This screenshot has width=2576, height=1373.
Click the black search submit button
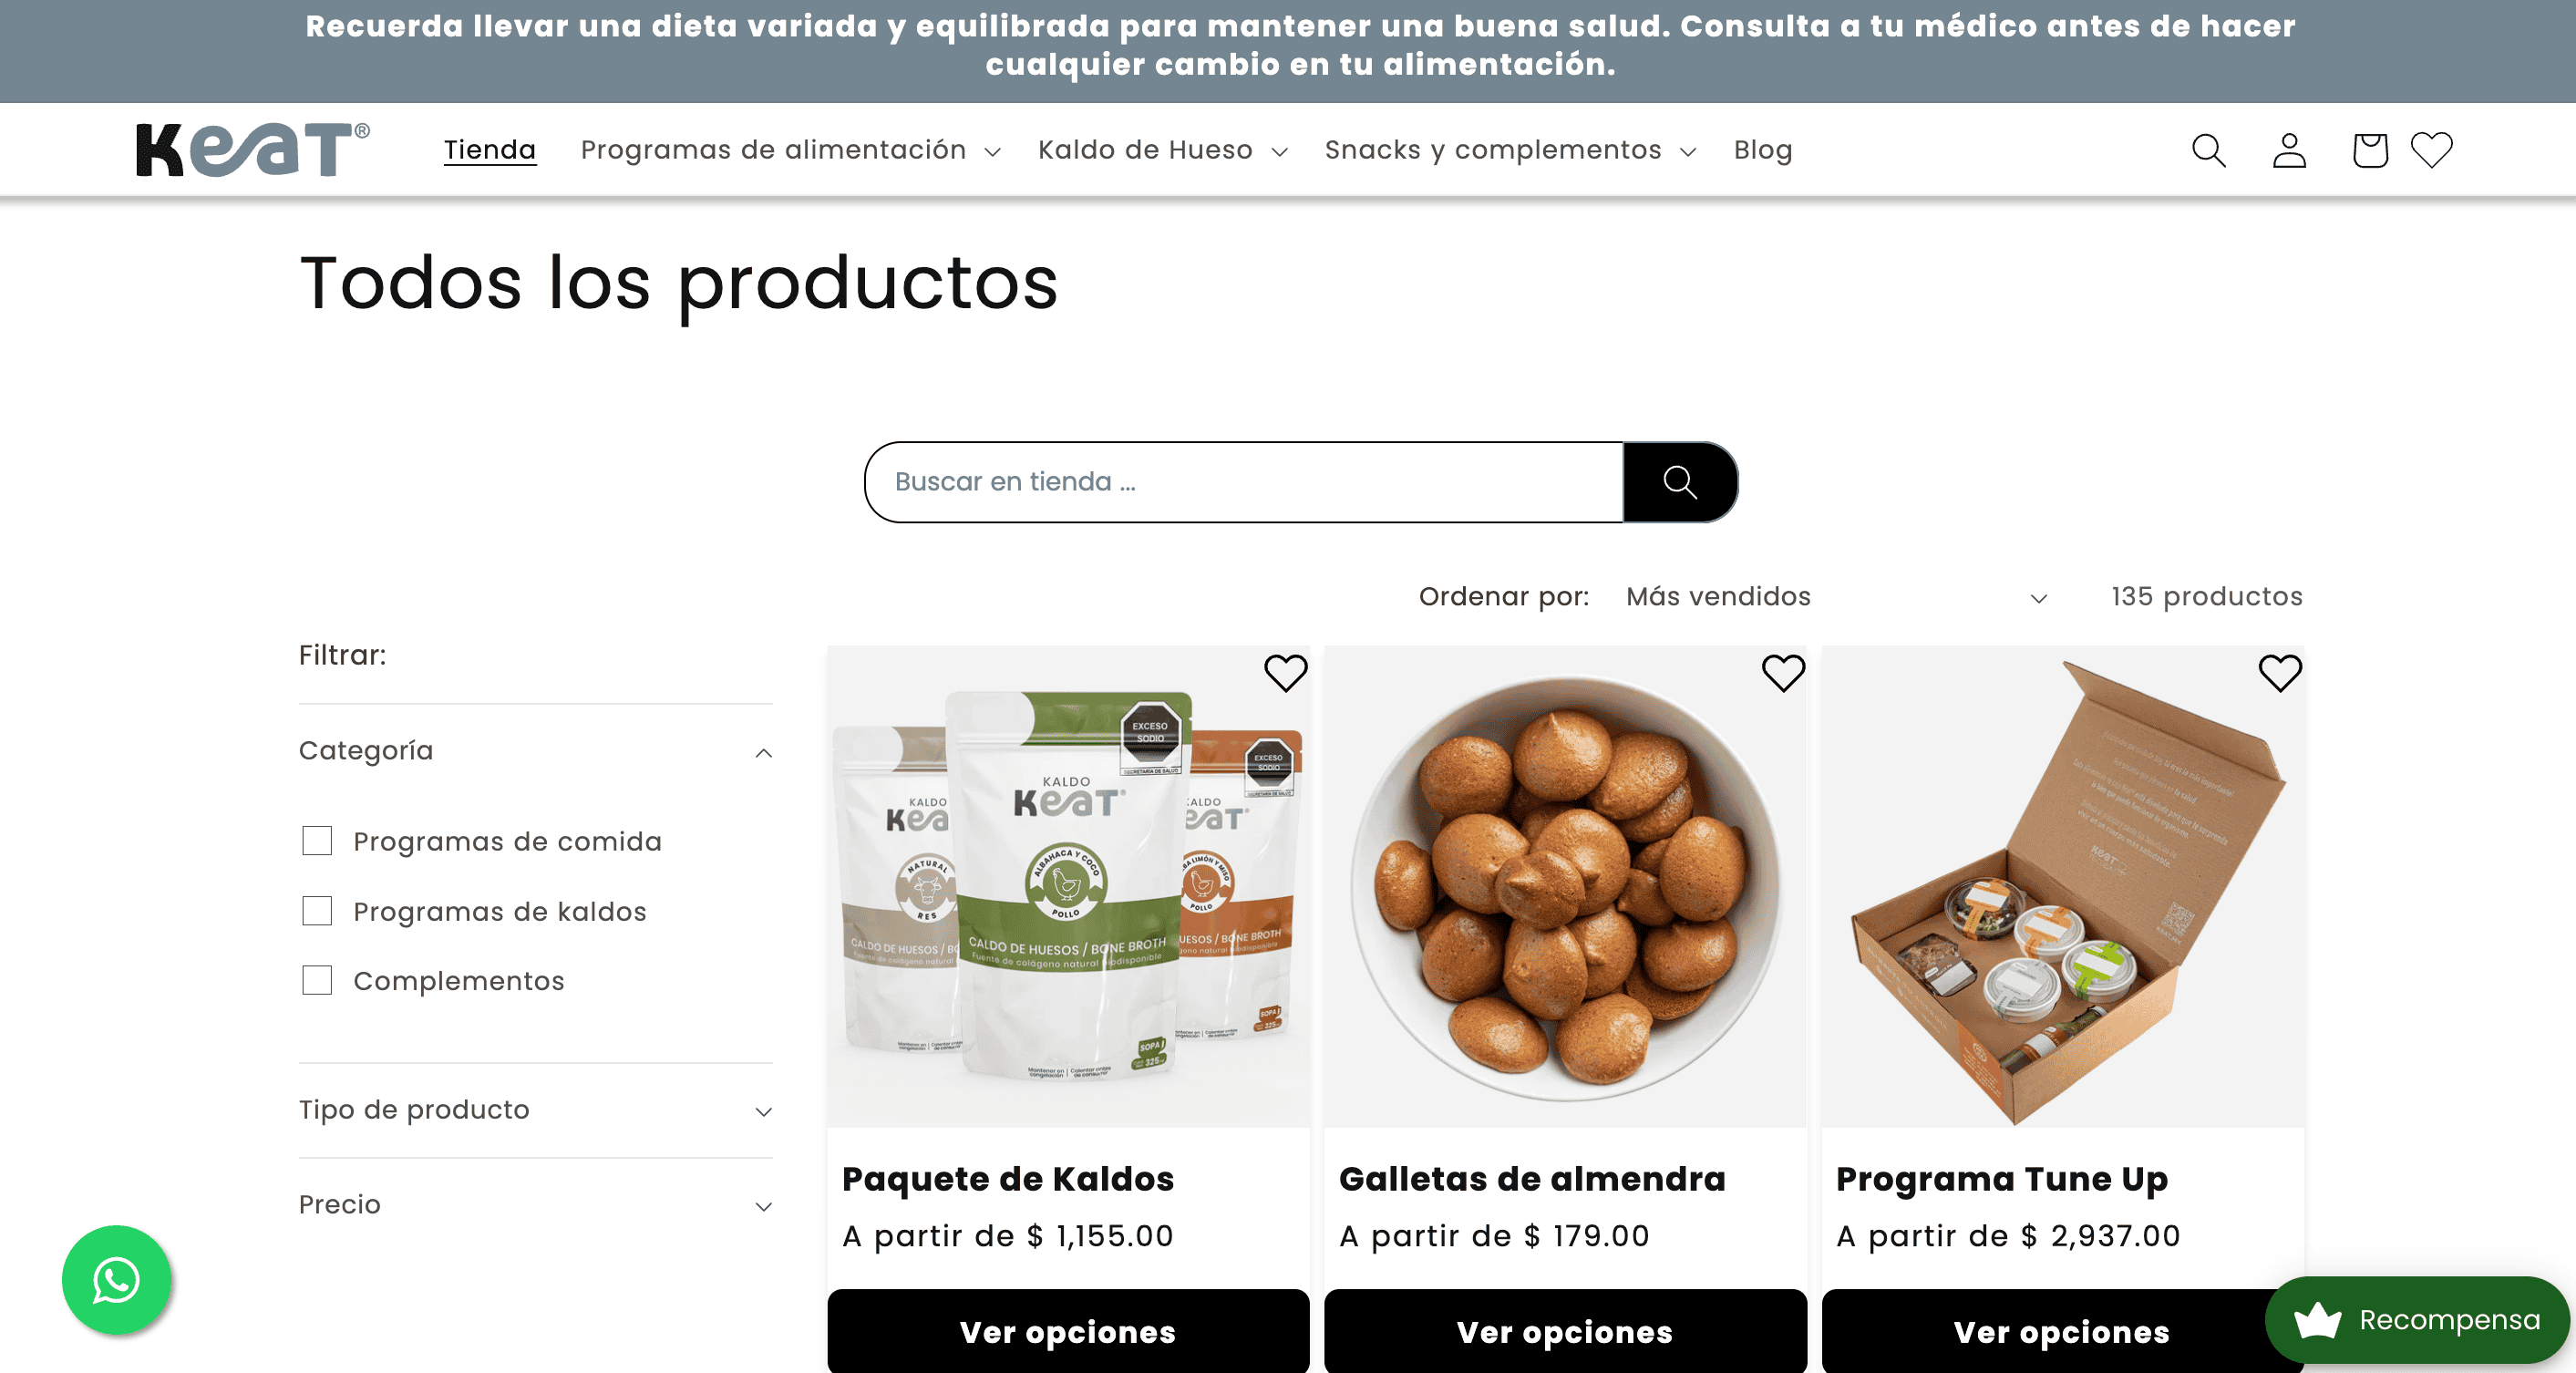(1680, 482)
